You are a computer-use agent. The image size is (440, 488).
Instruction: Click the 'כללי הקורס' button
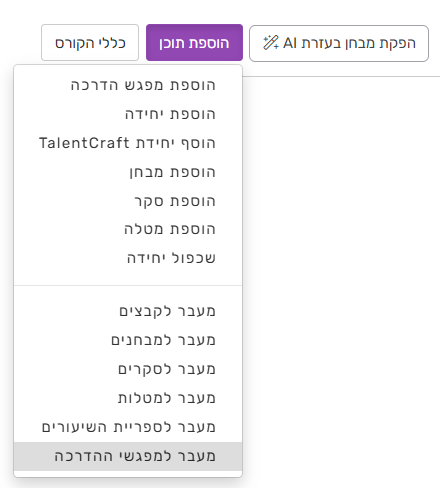coord(90,43)
